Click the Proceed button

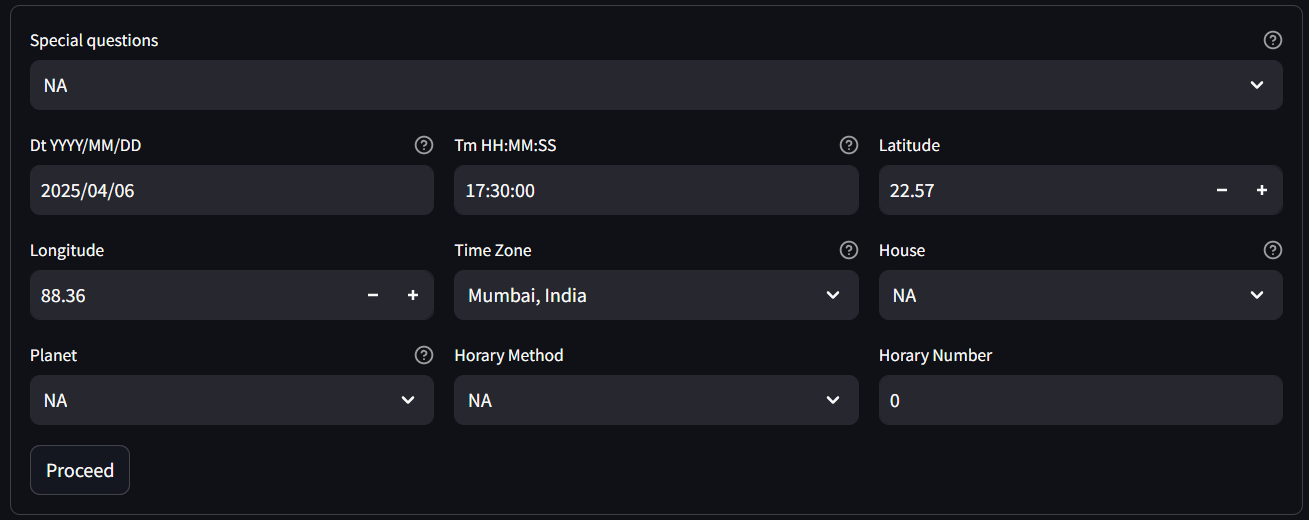(x=80, y=470)
